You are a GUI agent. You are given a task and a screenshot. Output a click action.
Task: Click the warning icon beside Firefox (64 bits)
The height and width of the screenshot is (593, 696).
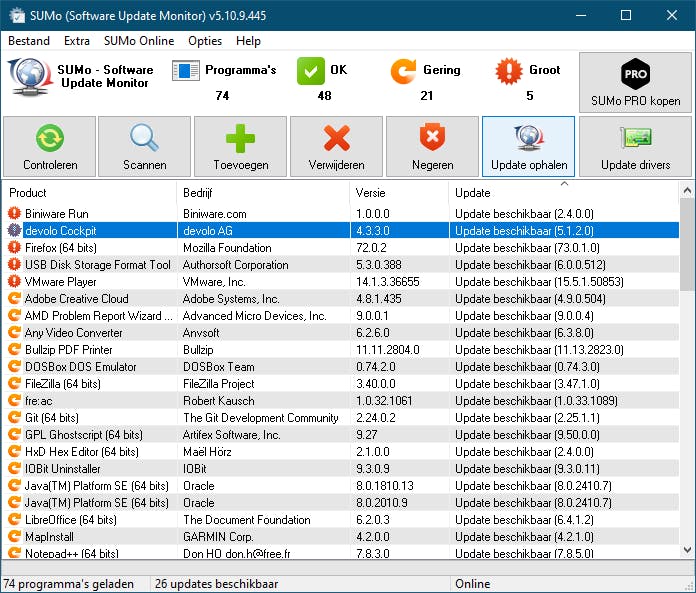(14, 248)
